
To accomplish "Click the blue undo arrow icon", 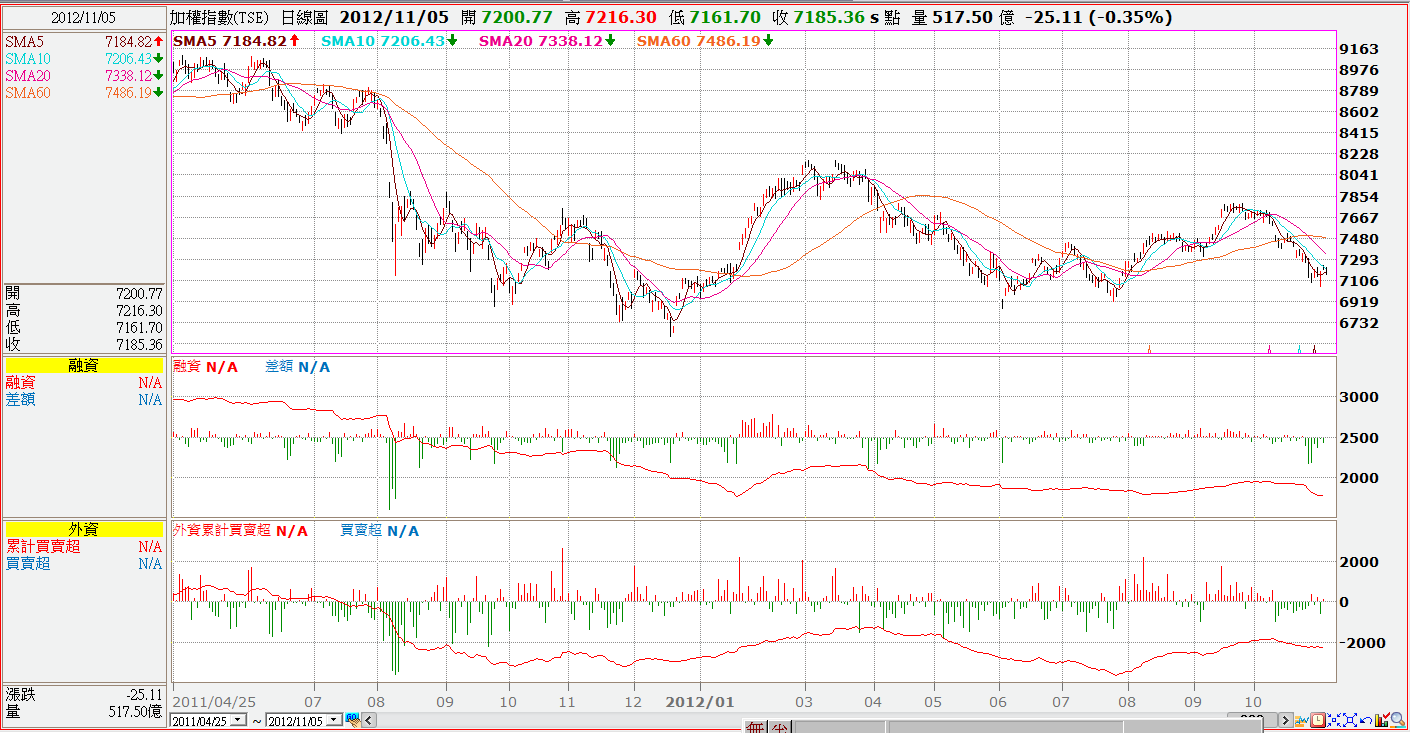I will pos(1366,721).
